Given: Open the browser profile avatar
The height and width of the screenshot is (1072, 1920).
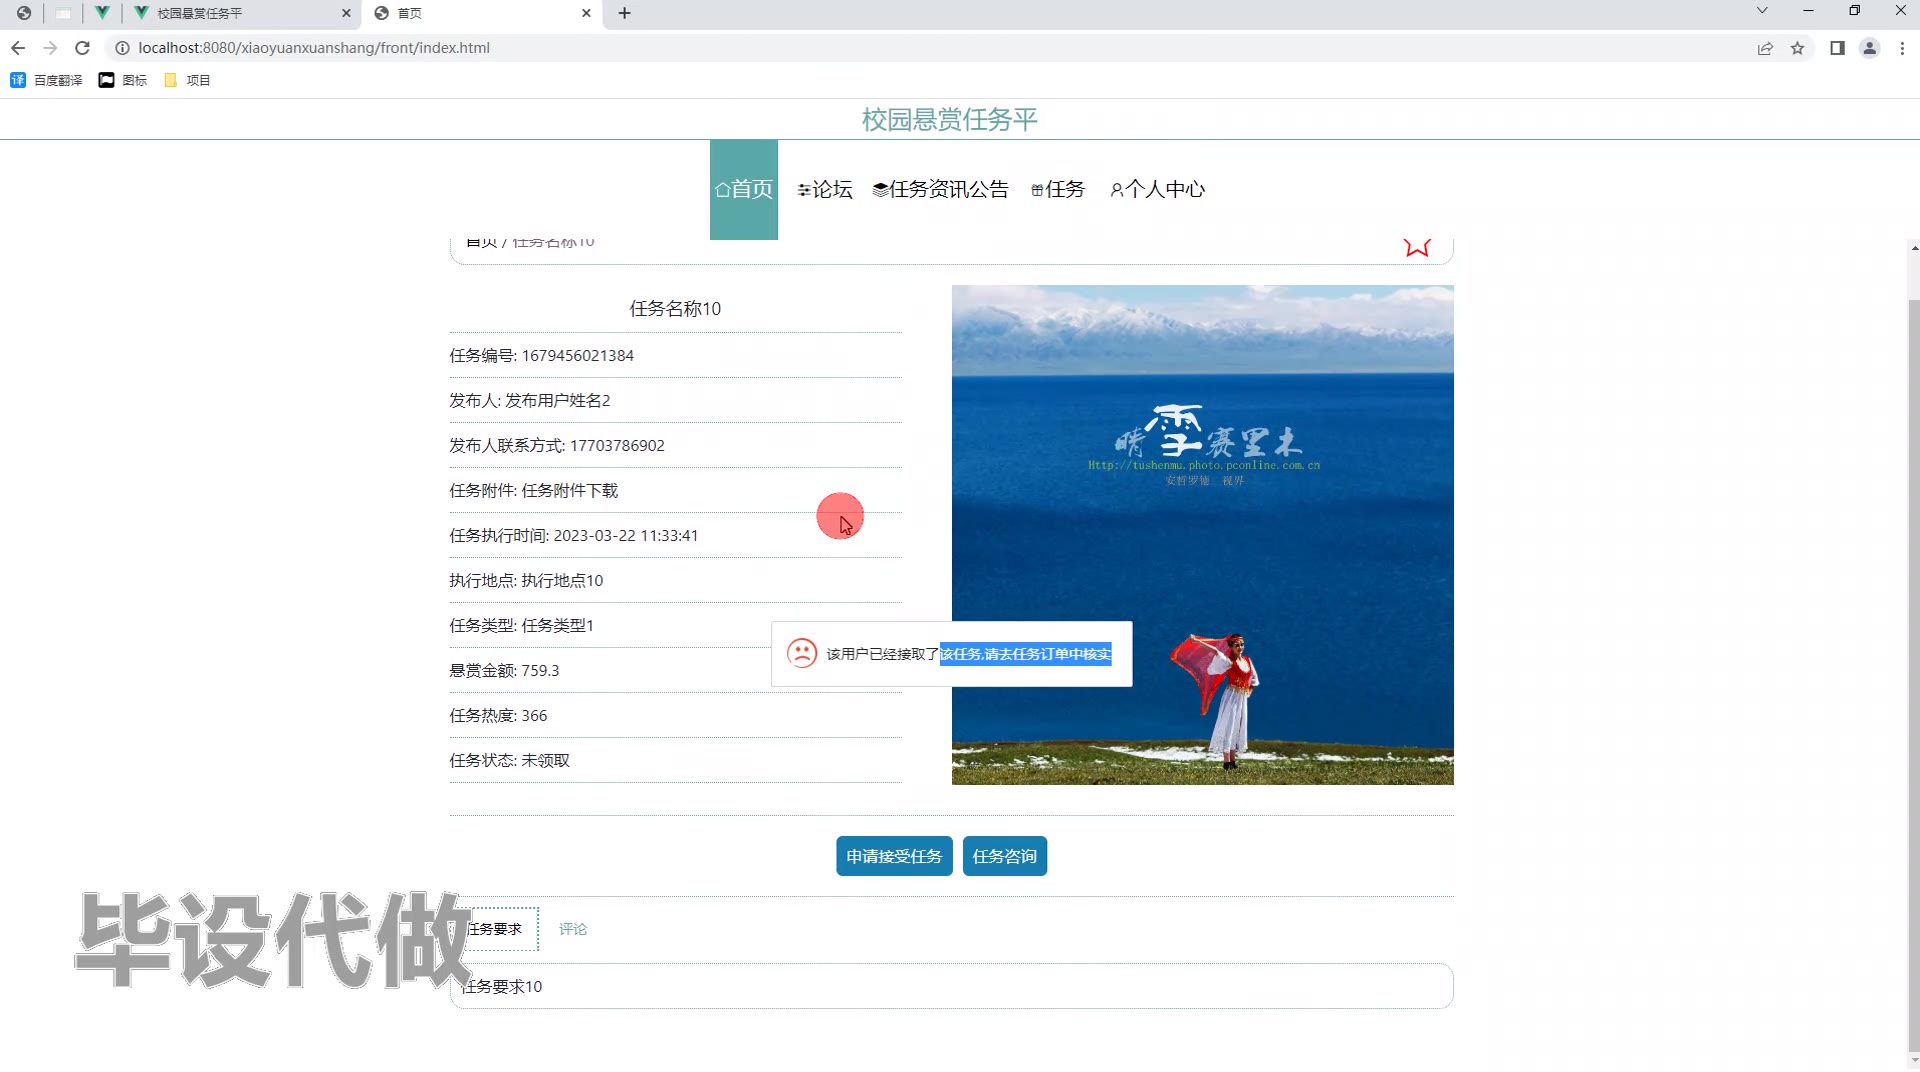Looking at the screenshot, I should (1869, 48).
